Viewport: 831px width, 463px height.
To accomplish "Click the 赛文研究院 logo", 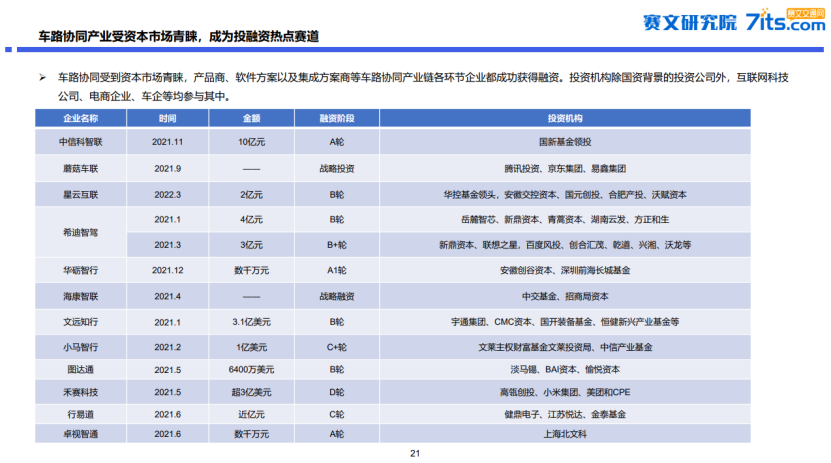I will 689,22.
